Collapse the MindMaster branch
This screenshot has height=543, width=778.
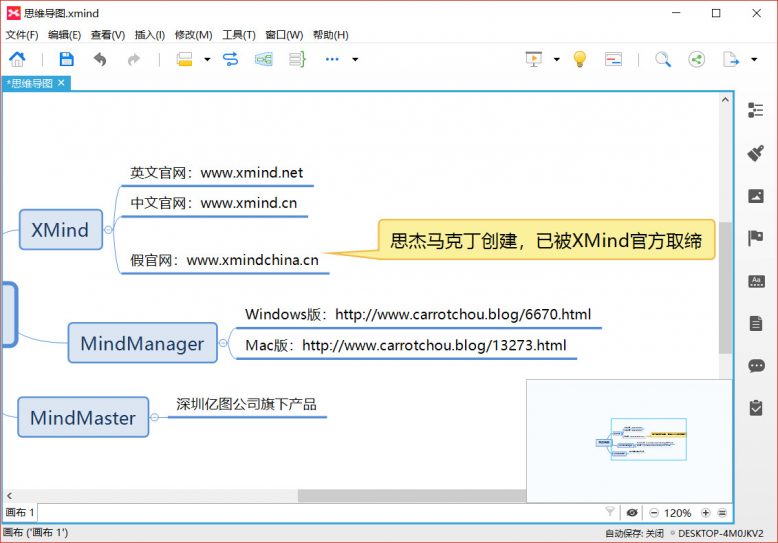(x=154, y=417)
